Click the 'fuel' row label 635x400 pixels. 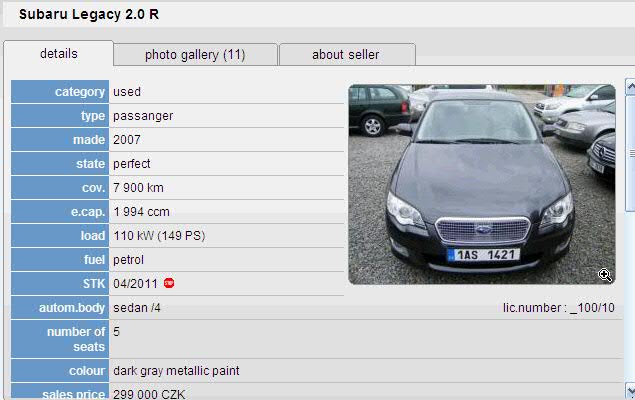click(60, 260)
